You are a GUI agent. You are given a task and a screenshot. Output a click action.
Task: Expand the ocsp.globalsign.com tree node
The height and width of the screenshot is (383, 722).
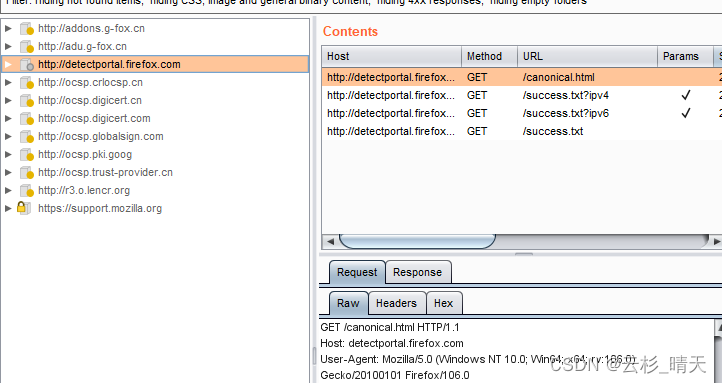coord(8,136)
